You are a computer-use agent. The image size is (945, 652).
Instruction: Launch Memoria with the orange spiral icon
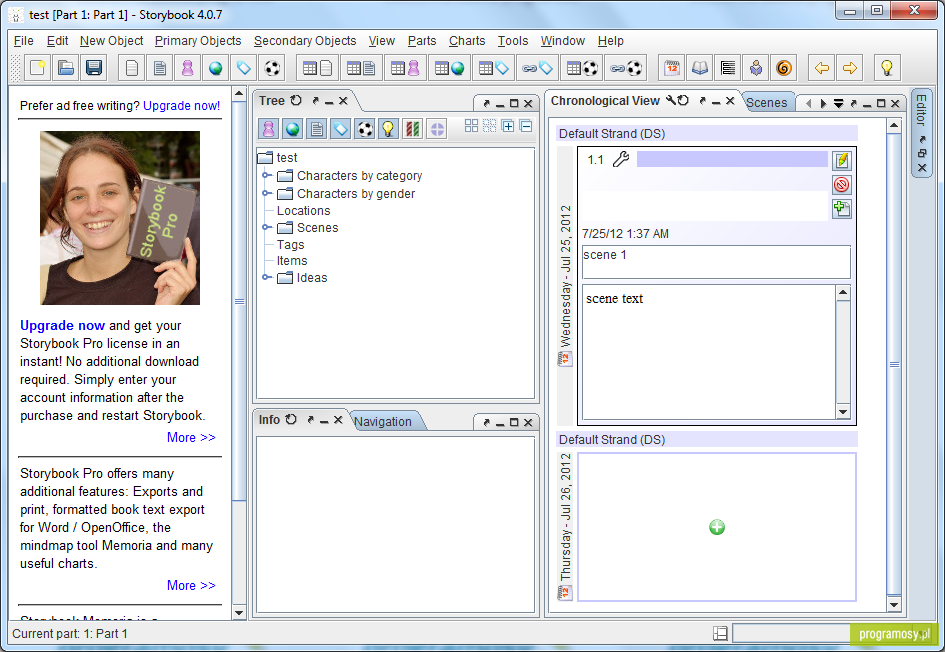(x=783, y=68)
